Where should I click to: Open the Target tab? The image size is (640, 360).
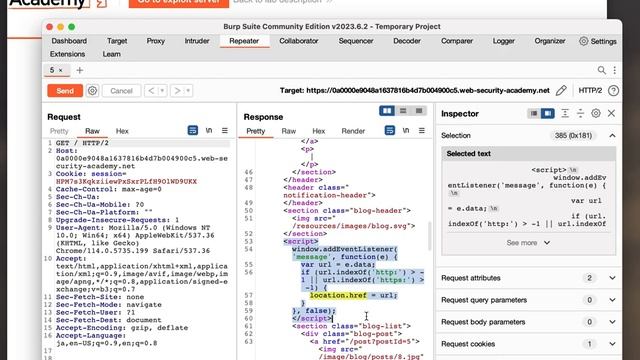(x=117, y=41)
